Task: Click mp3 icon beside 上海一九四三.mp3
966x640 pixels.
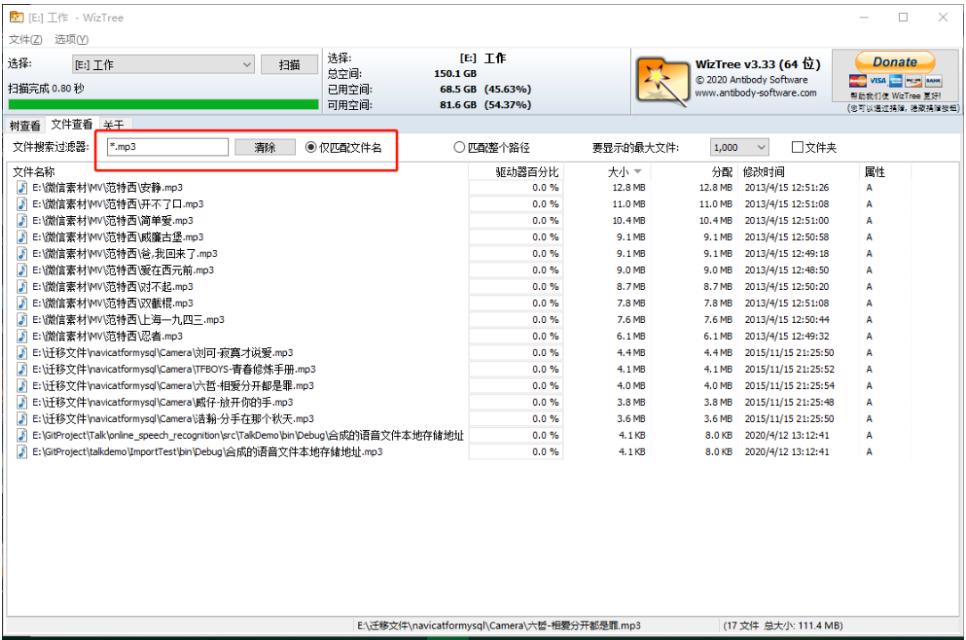Action: click(22, 320)
